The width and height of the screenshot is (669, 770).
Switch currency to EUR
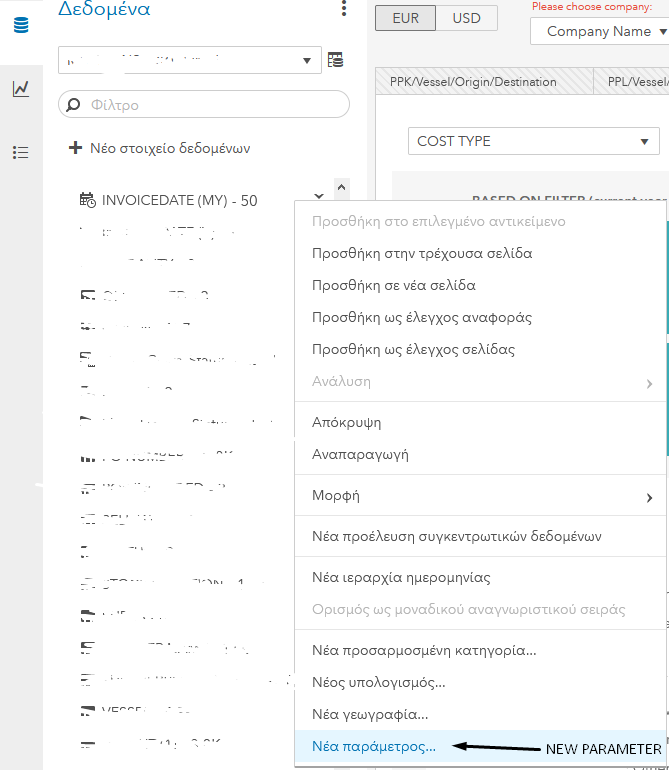click(x=406, y=18)
